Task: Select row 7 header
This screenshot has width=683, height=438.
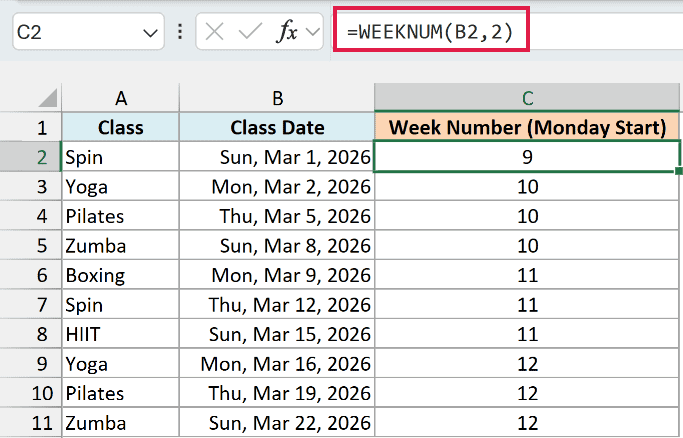Action: (x=30, y=304)
